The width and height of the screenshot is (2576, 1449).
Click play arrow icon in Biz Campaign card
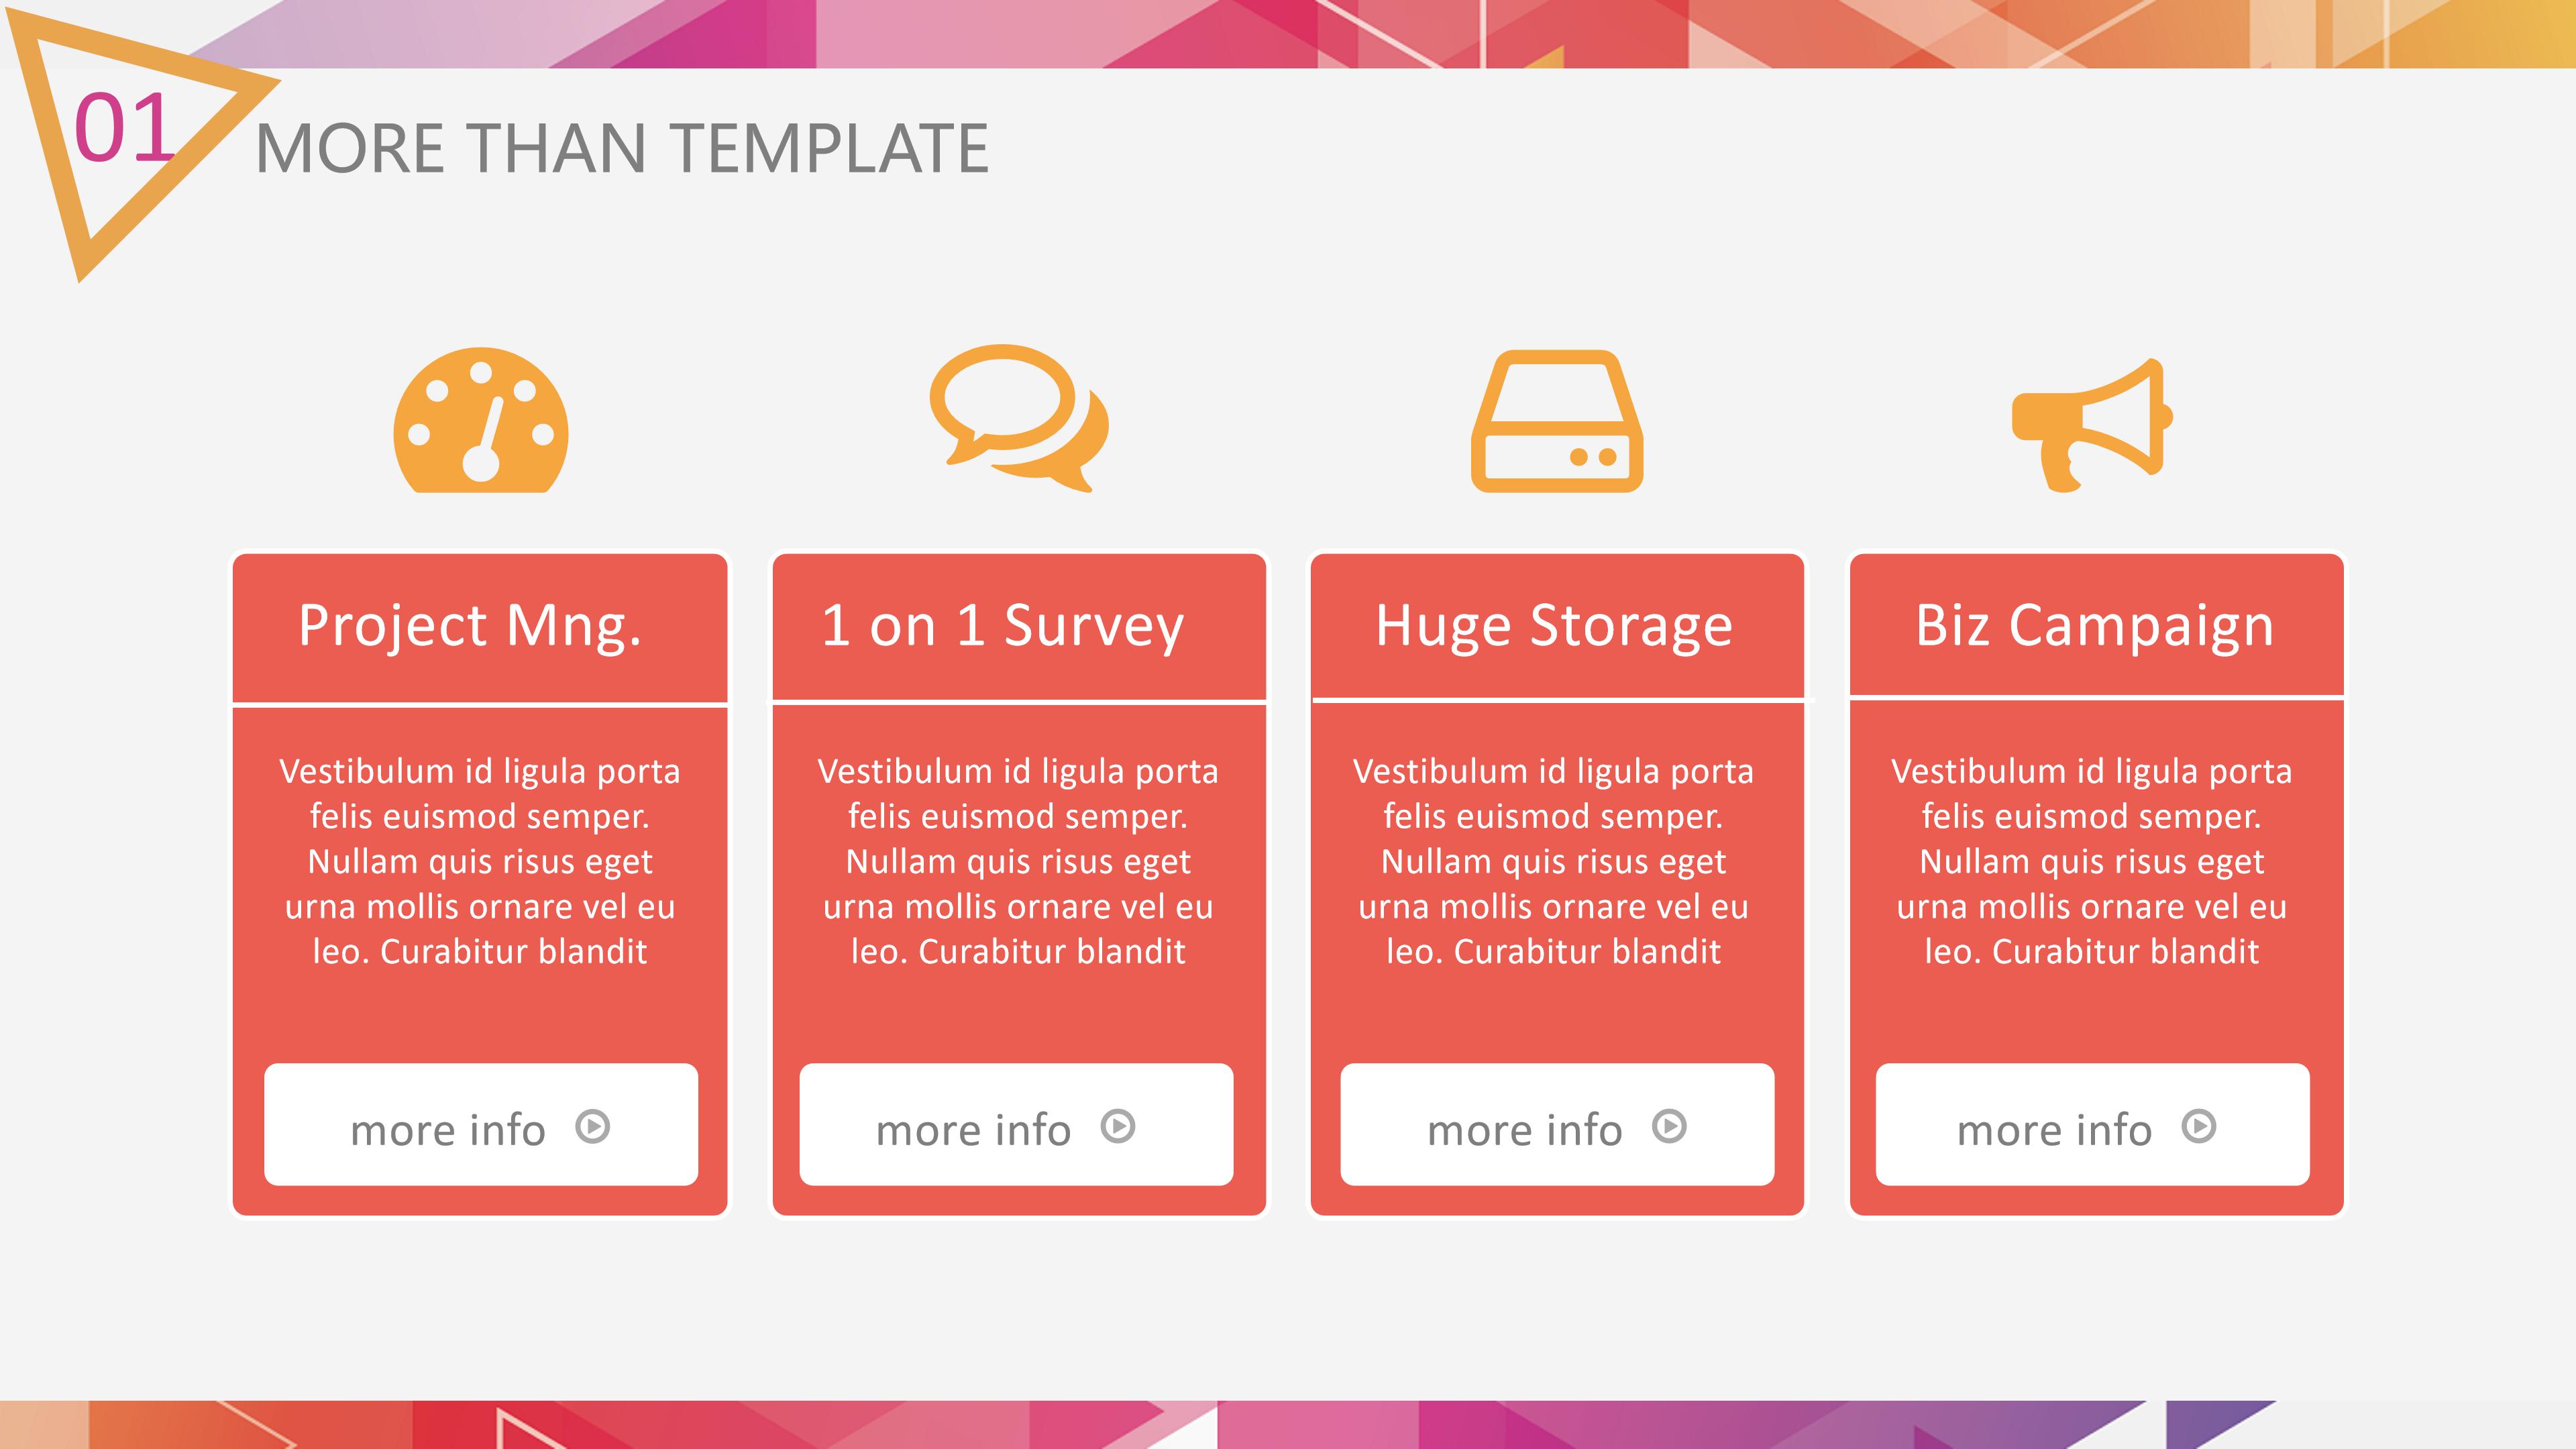(x=2199, y=1127)
